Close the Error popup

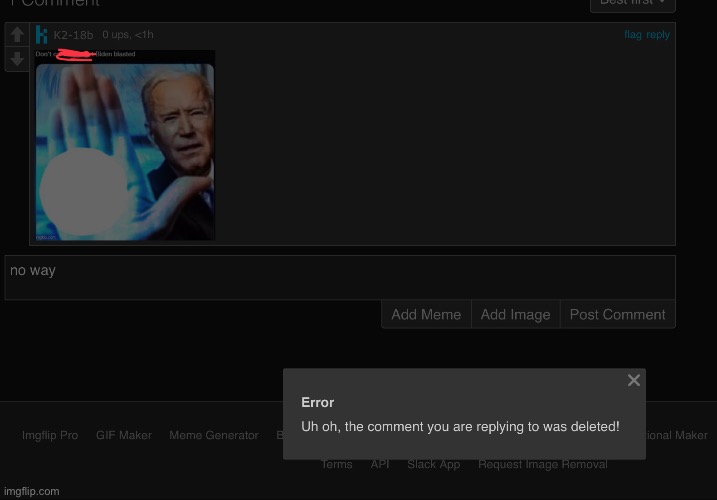[633, 380]
